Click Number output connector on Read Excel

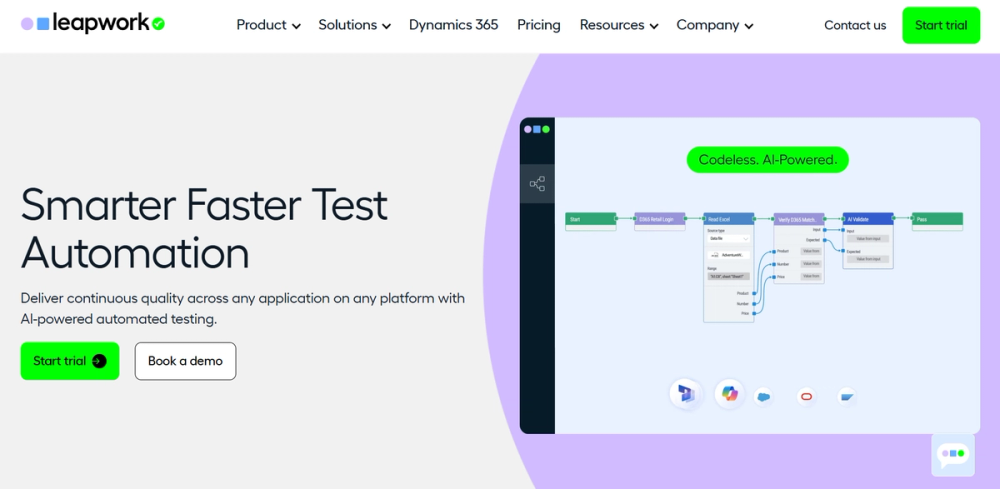click(x=754, y=303)
